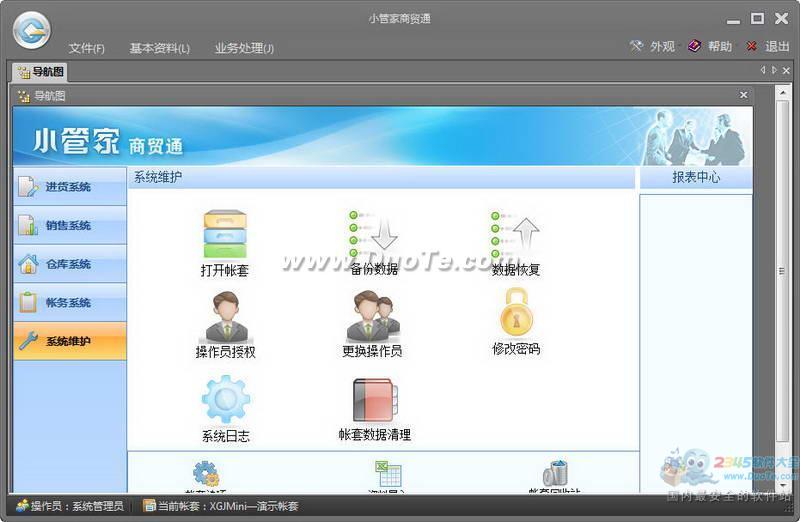
Task: Click the 系统维护 section heading
Action: coord(158,177)
